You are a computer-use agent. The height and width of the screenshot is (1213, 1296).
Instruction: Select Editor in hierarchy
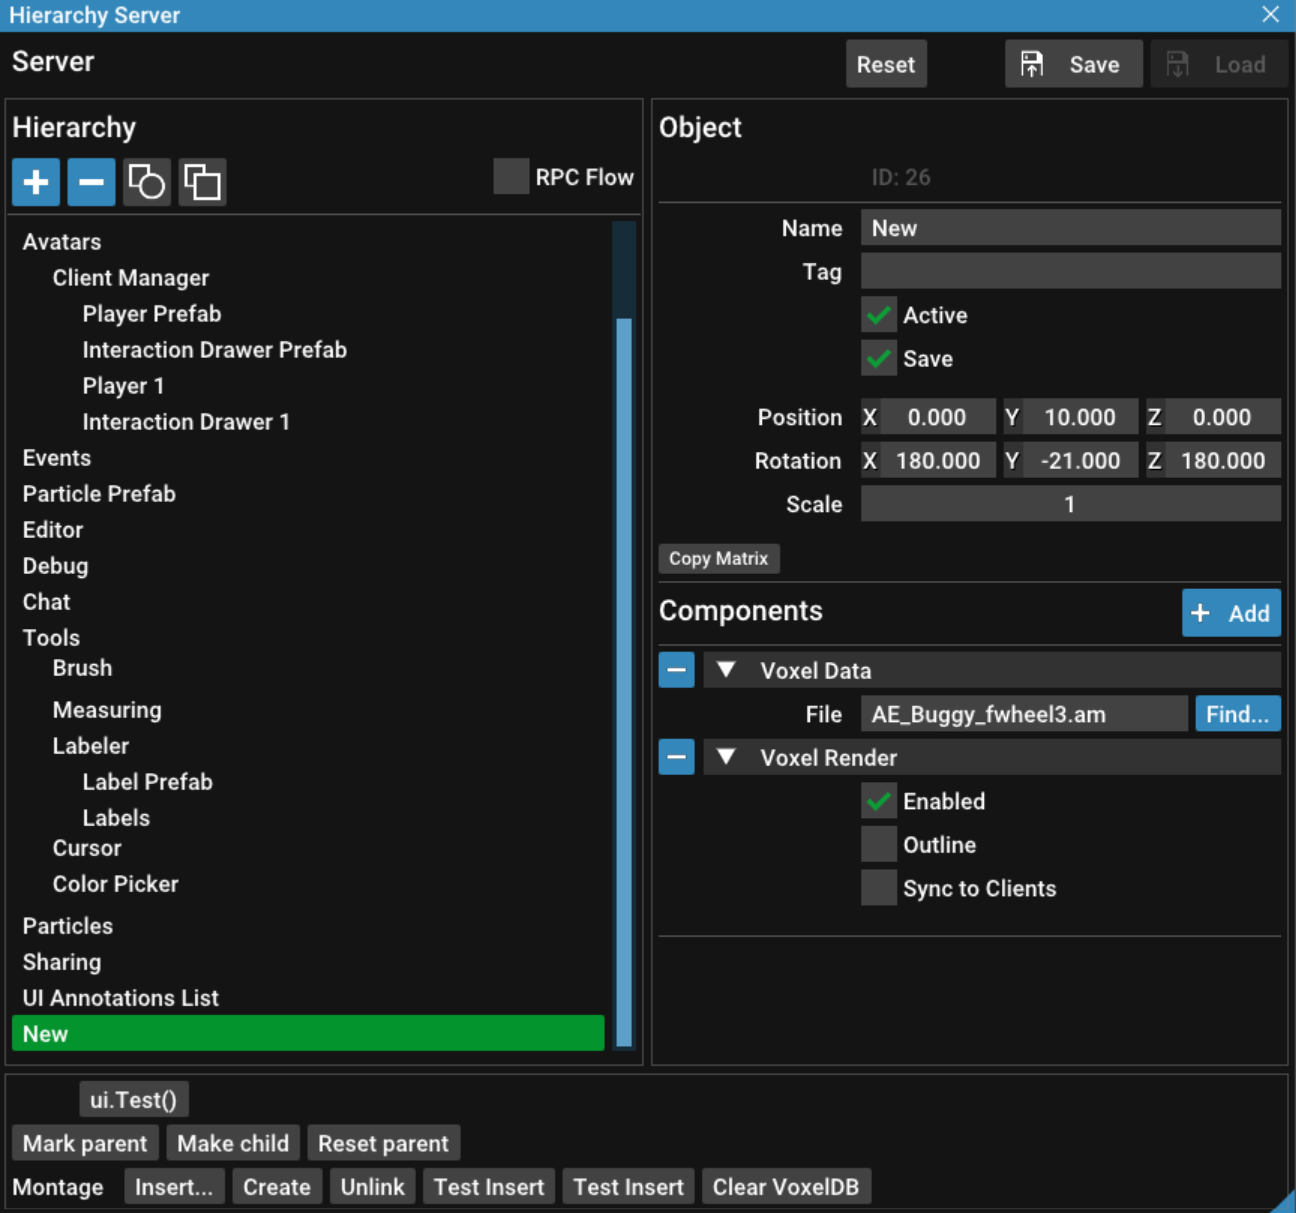(x=53, y=530)
